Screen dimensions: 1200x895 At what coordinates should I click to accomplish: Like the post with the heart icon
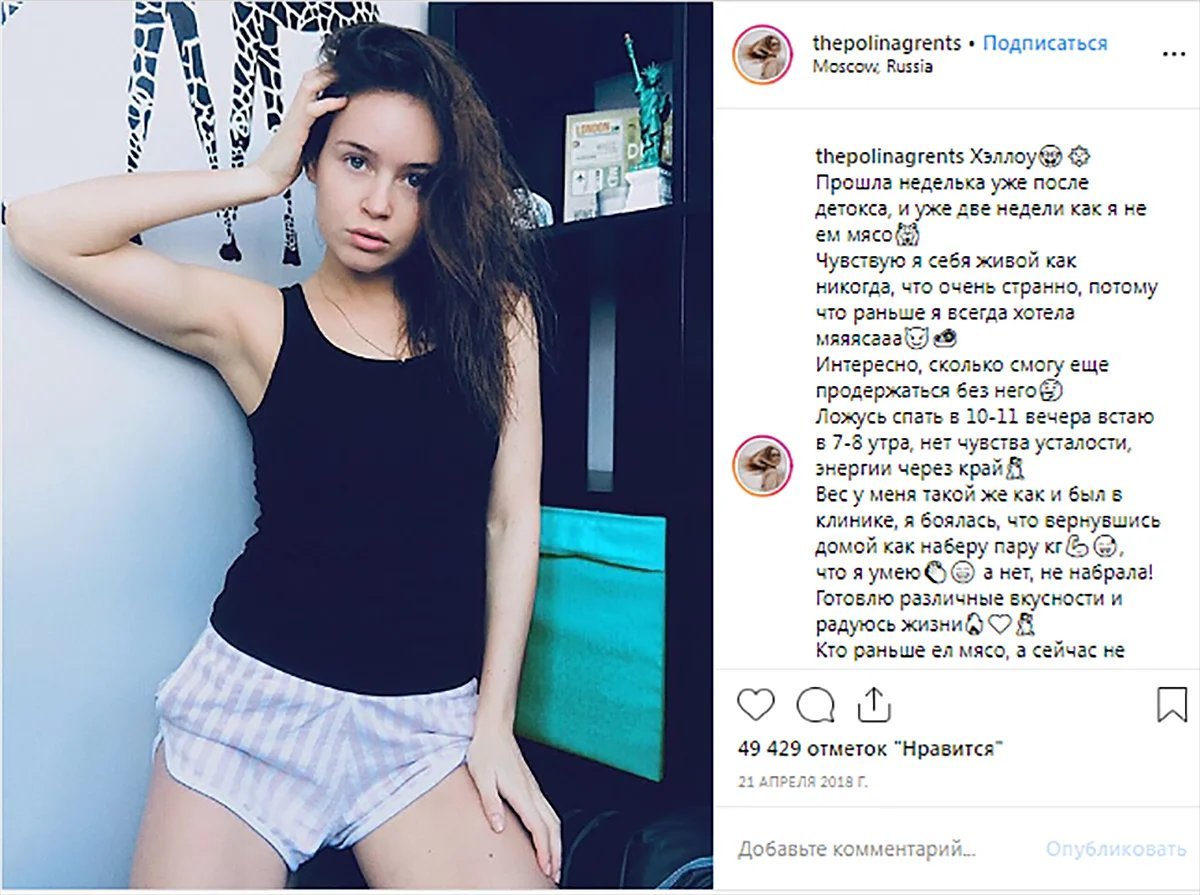756,705
